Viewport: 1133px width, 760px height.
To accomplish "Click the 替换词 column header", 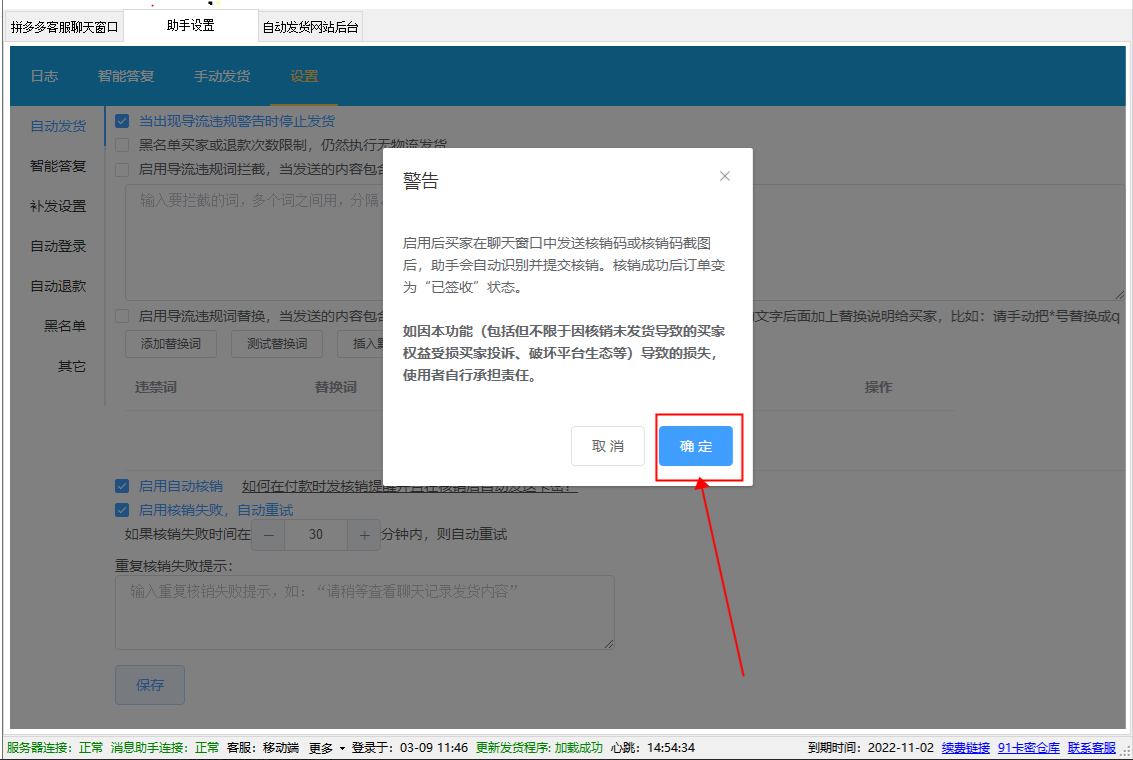I will point(335,387).
